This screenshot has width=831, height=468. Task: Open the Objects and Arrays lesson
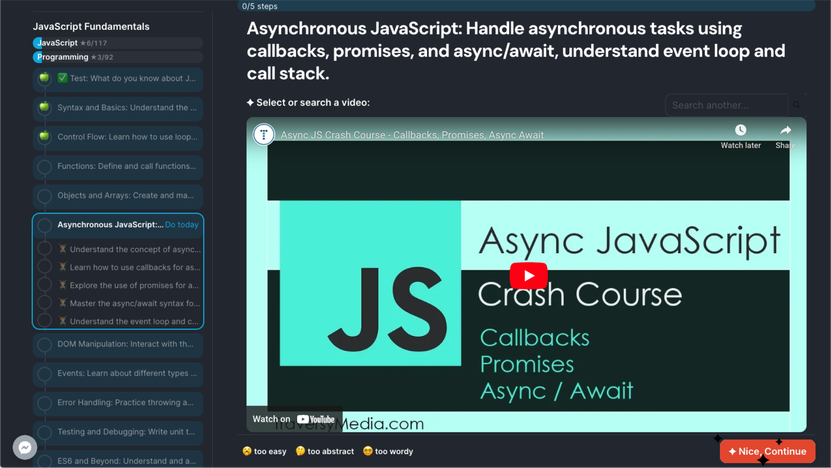(x=118, y=196)
